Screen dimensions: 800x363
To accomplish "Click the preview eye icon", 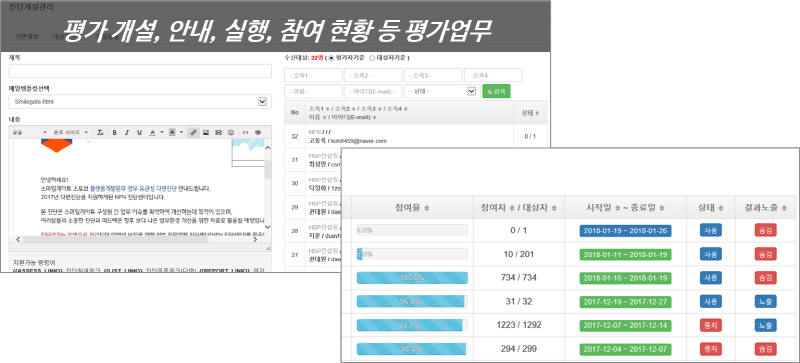I will [x=258, y=132].
